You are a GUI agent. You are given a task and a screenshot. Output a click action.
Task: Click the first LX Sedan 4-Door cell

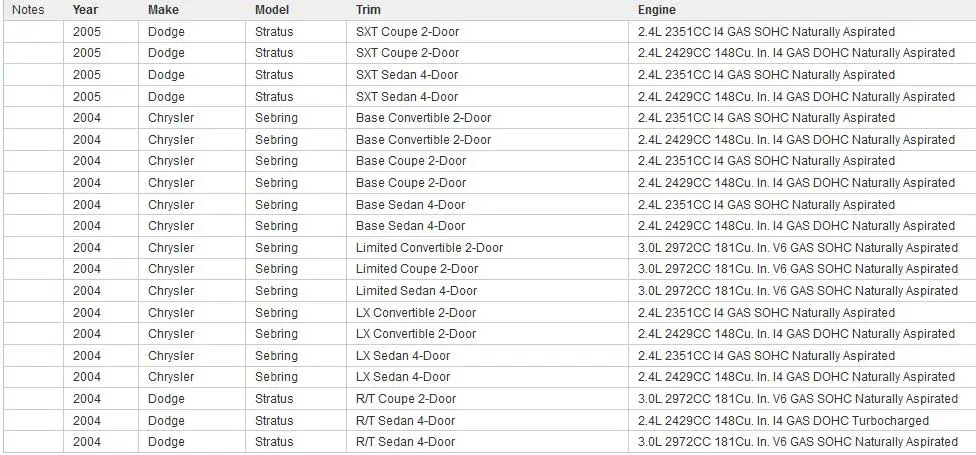[x=487, y=355]
